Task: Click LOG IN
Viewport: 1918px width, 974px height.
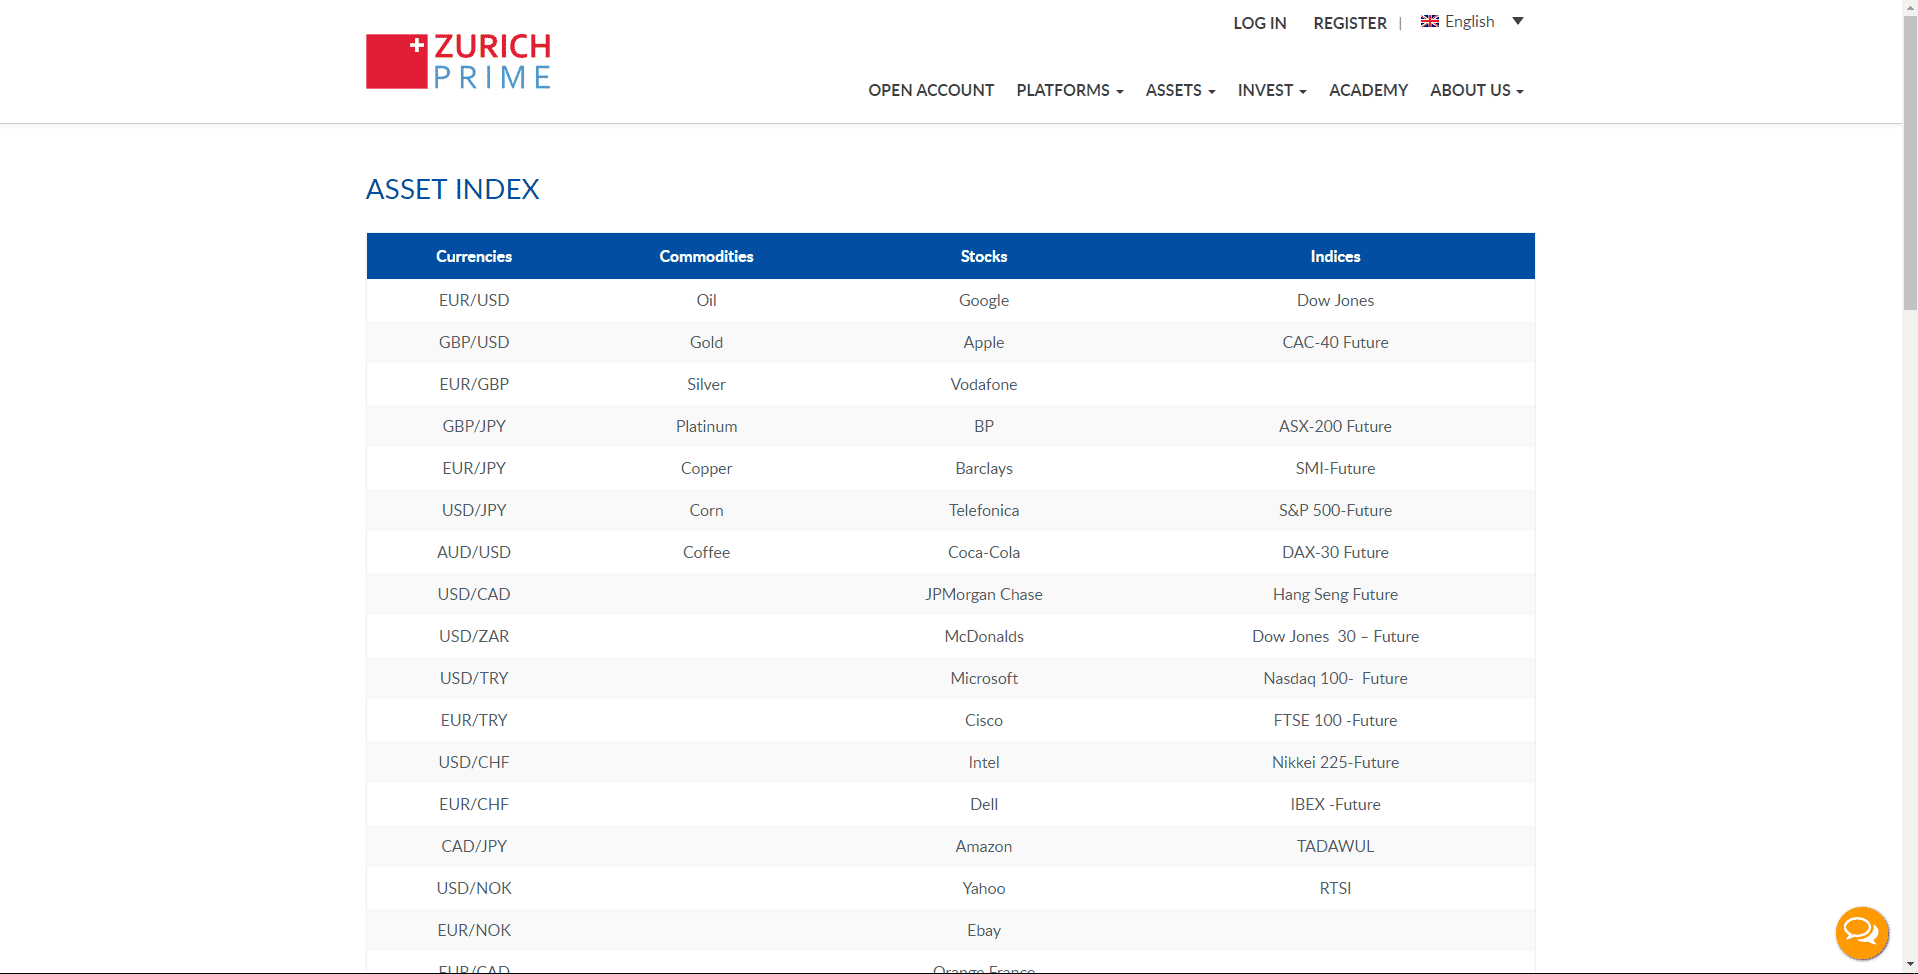Action: (1259, 23)
